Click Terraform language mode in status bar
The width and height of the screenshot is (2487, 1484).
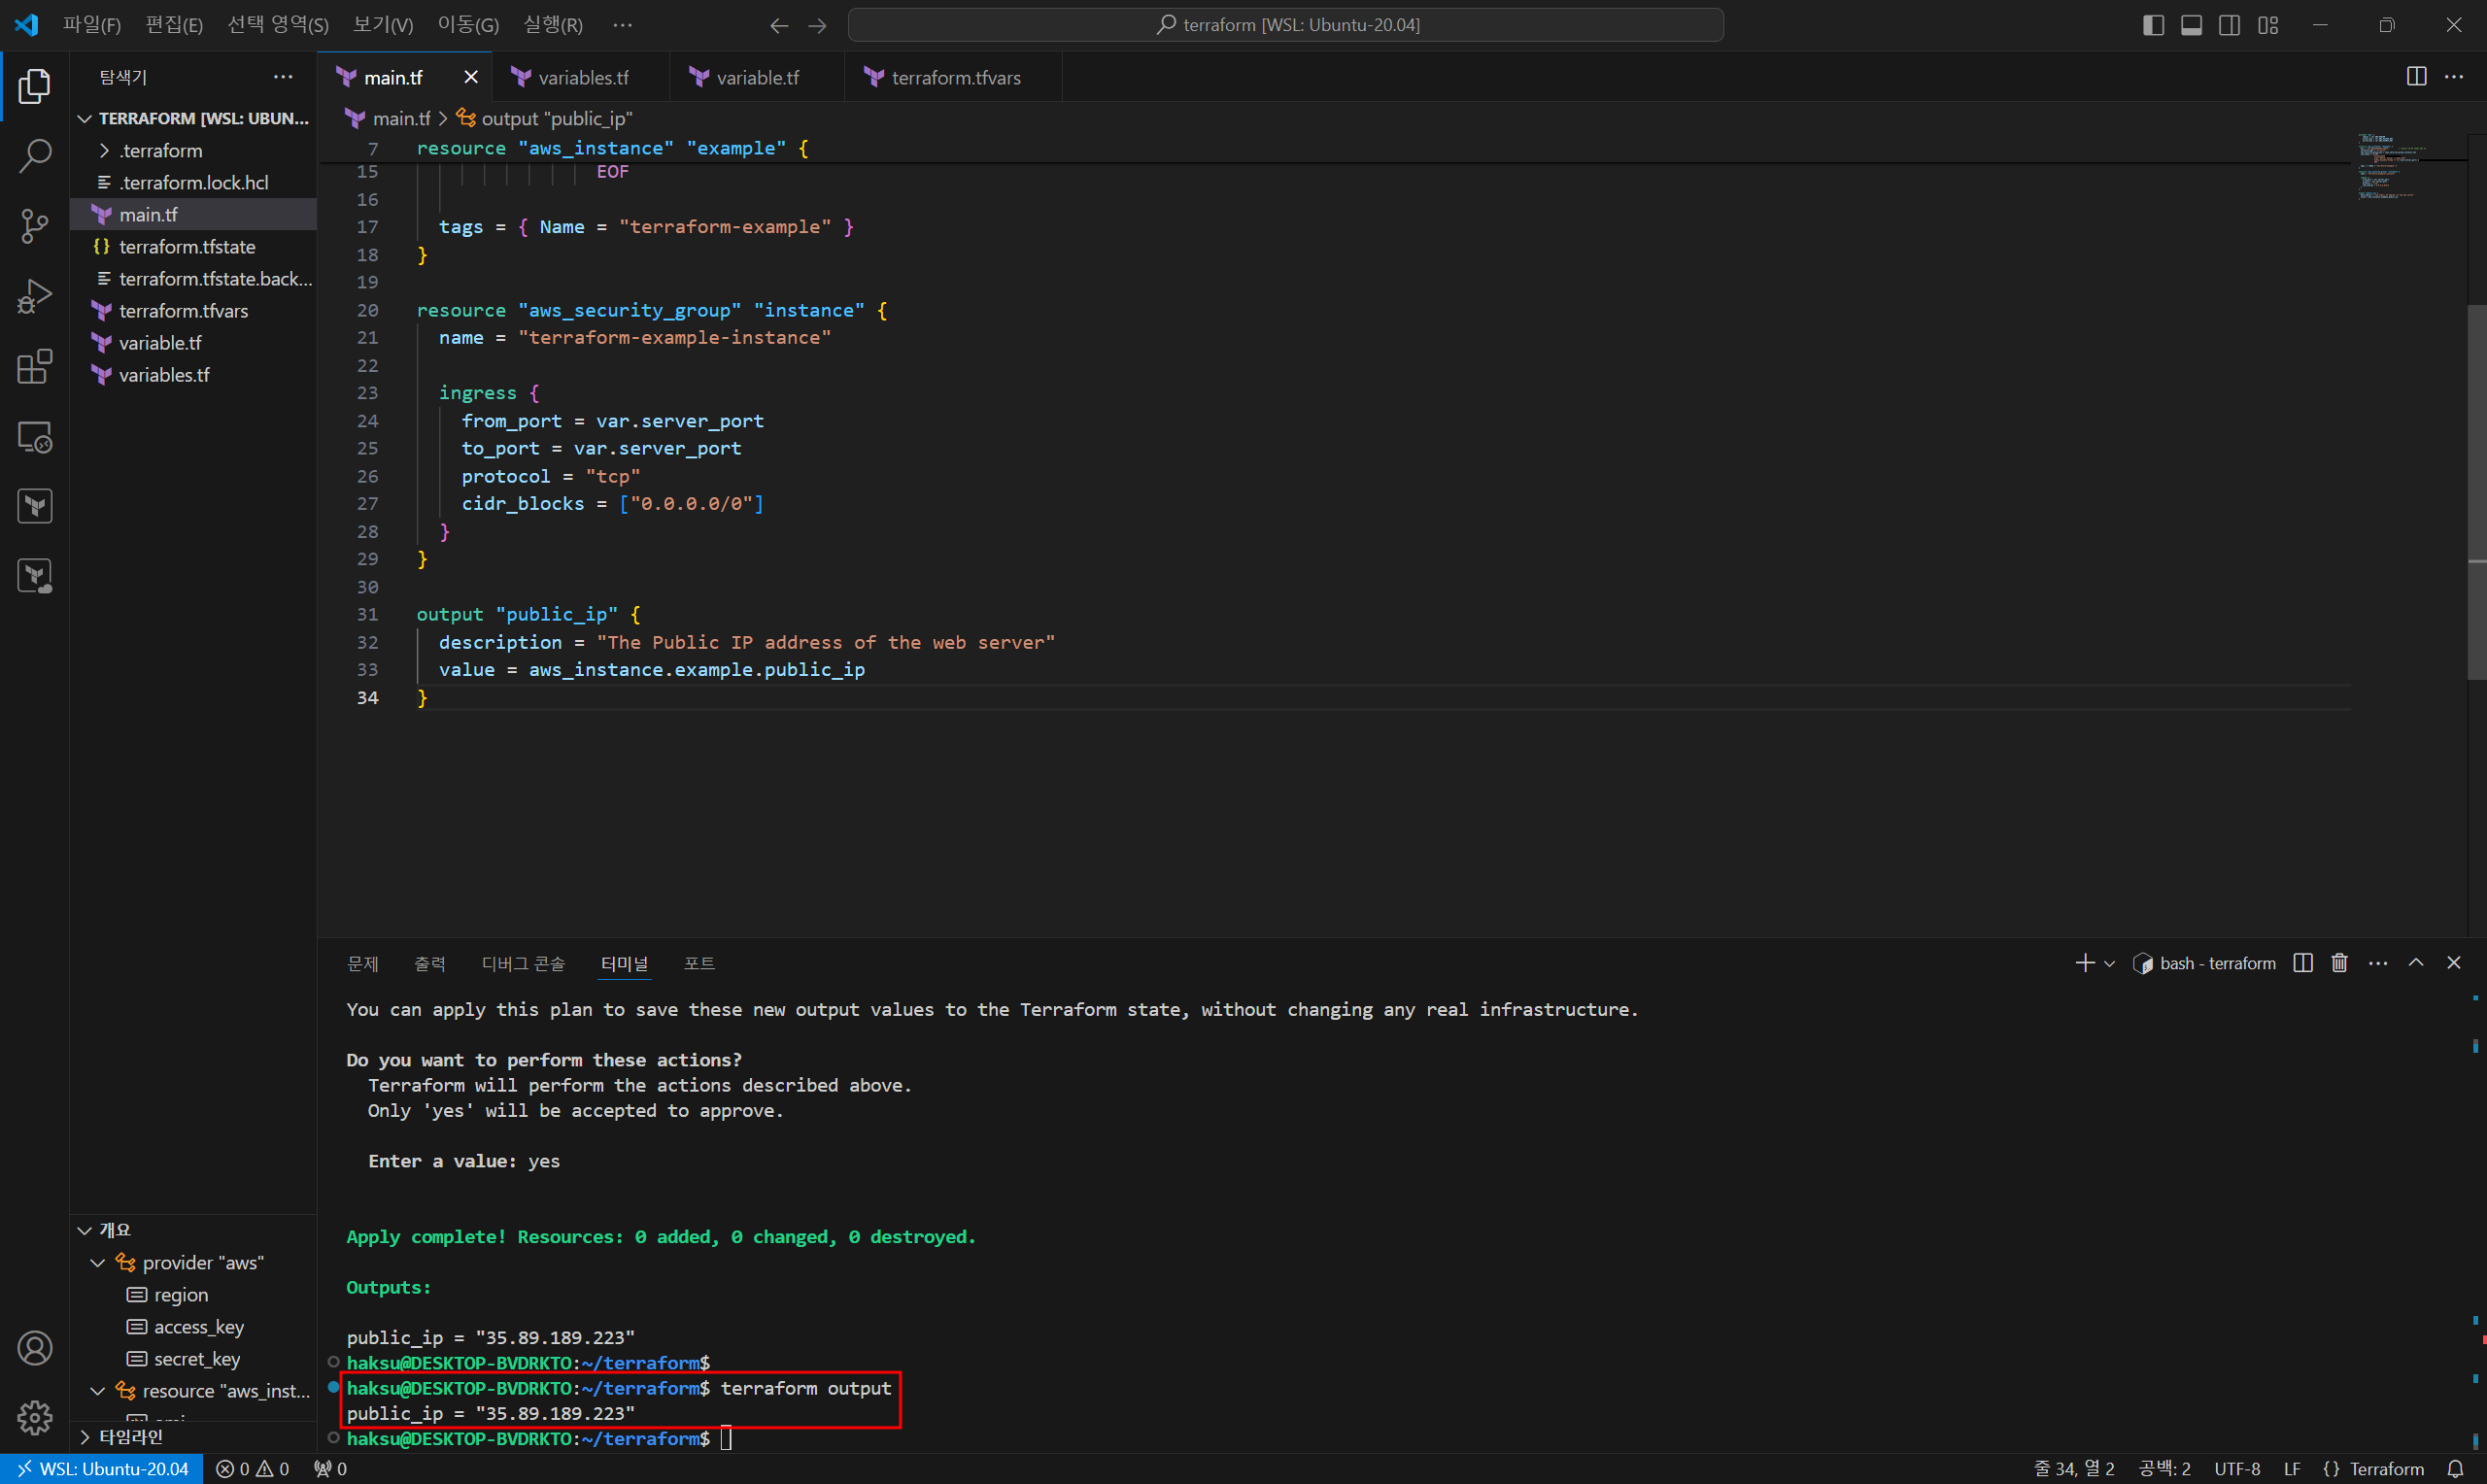(x=2385, y=1469)
